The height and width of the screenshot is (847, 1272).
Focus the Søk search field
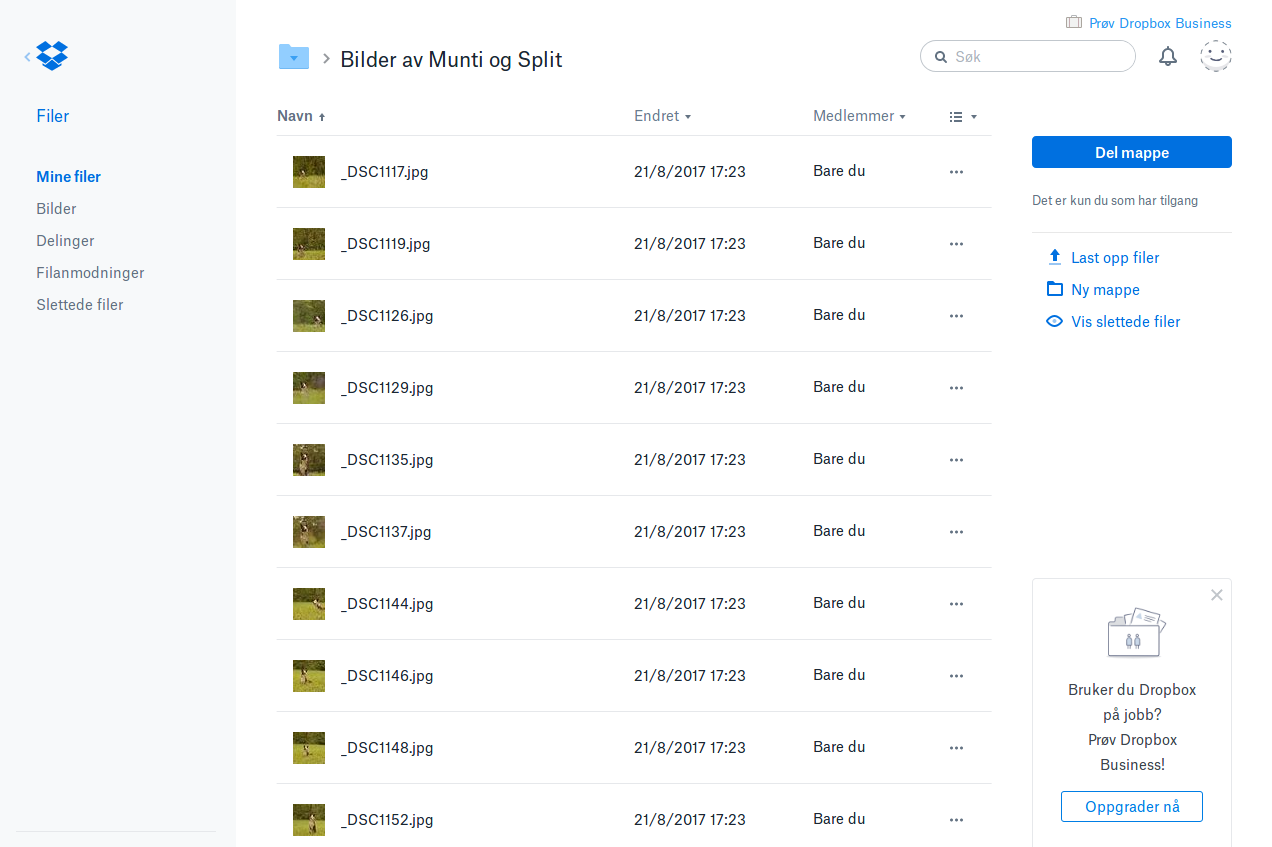pyautogui.click(x=1028, y=57)
